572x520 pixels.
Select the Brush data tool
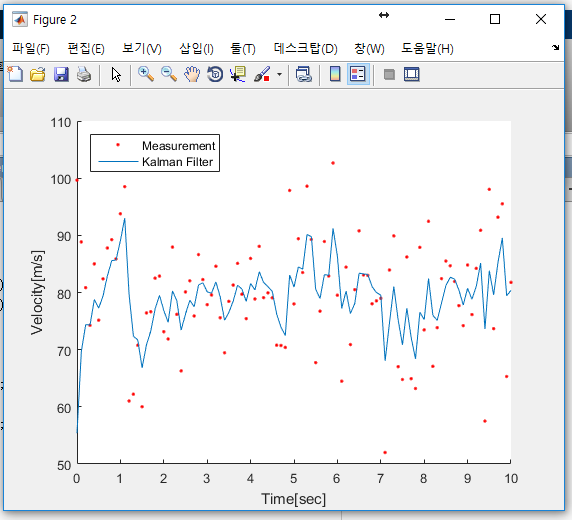coord(262,74)
